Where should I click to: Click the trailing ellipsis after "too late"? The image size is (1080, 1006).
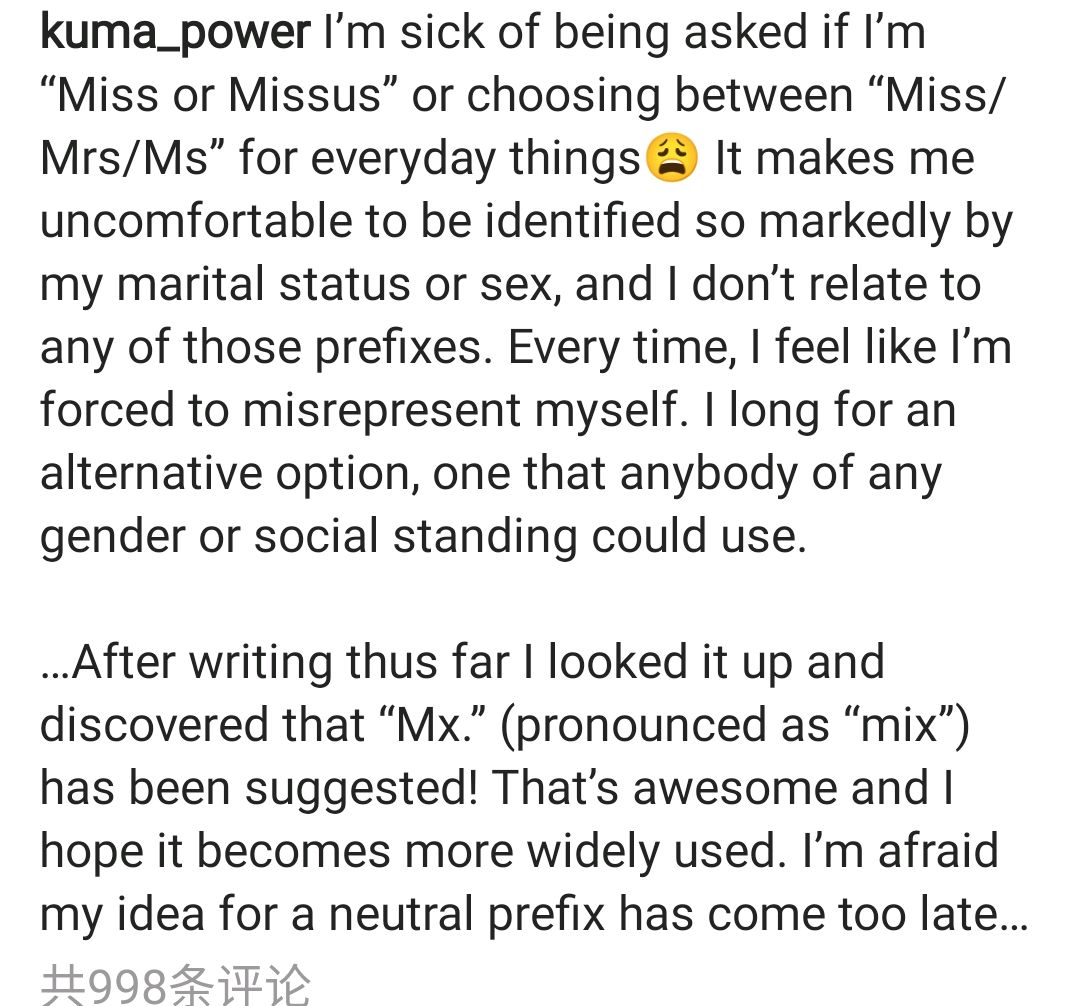coord(1014,915)
